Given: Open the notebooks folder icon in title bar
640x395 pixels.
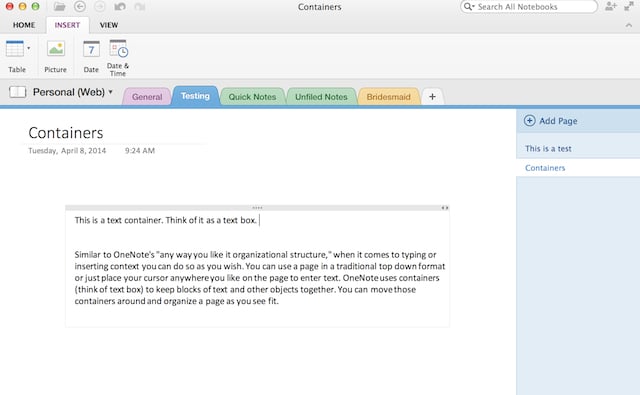Looking at the screenshot, I should coord(60,7).
